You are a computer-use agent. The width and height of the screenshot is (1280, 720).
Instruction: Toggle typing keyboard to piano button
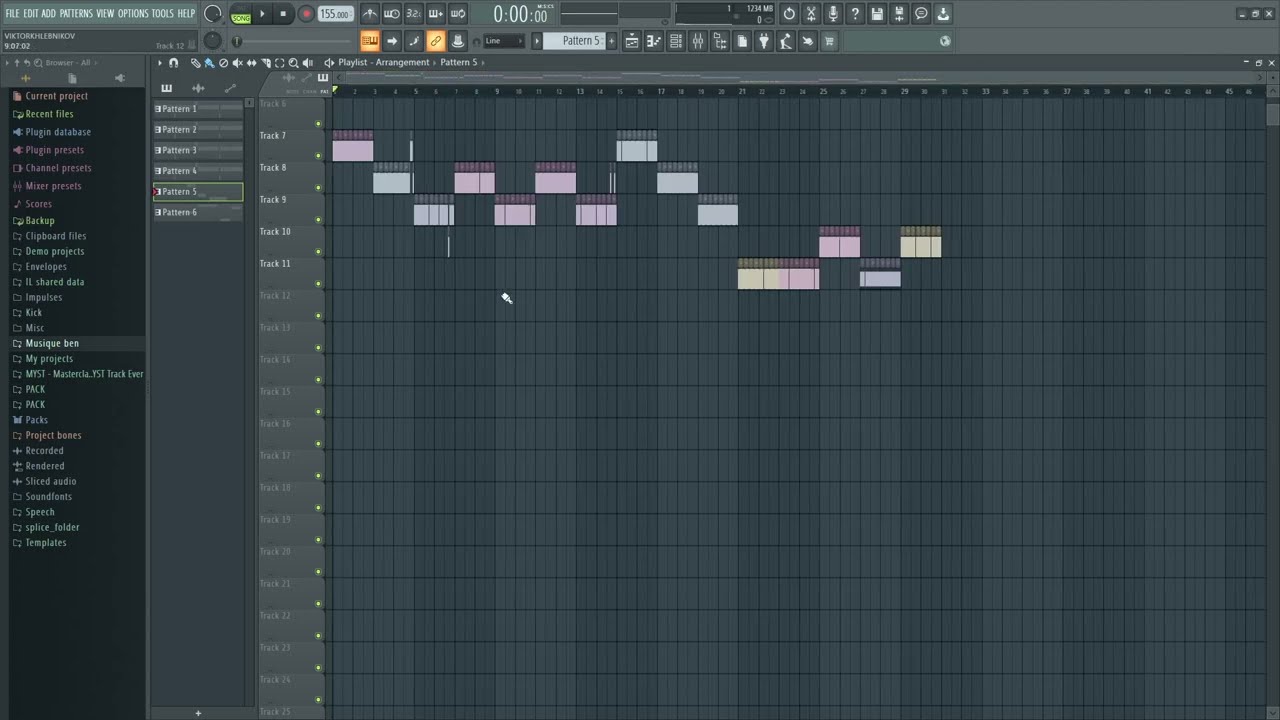[x=370, y=41]
